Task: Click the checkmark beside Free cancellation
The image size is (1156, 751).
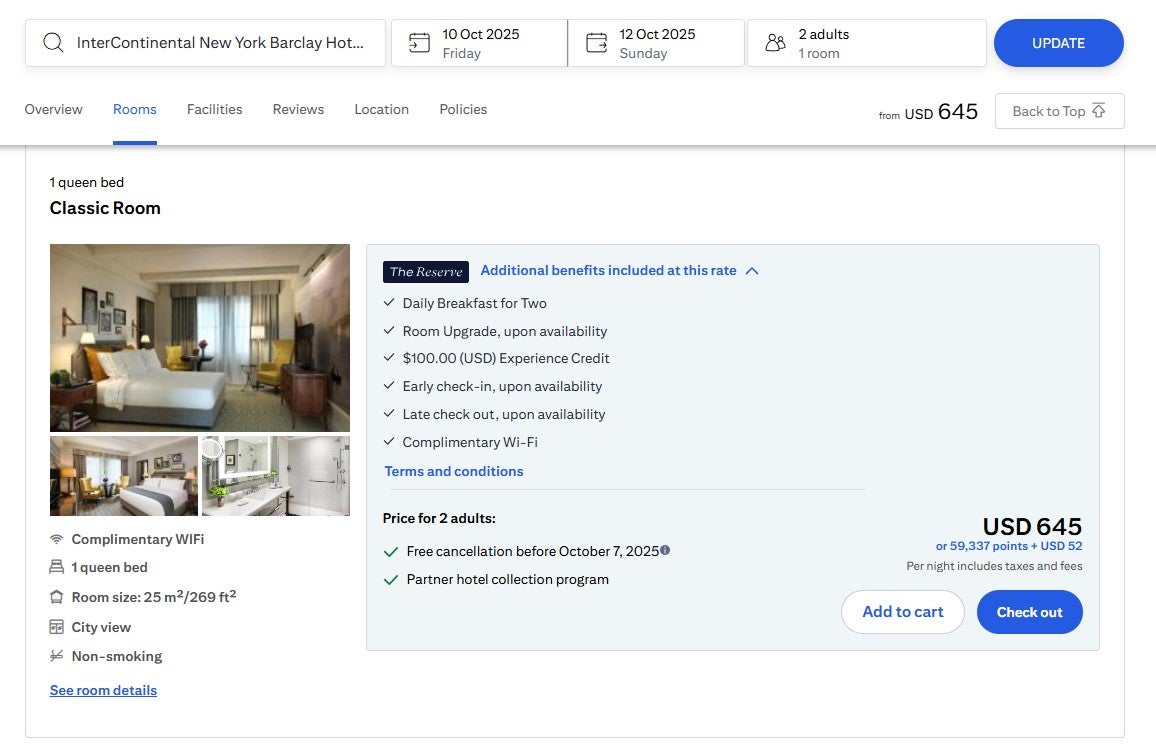Action: (391, 551)
